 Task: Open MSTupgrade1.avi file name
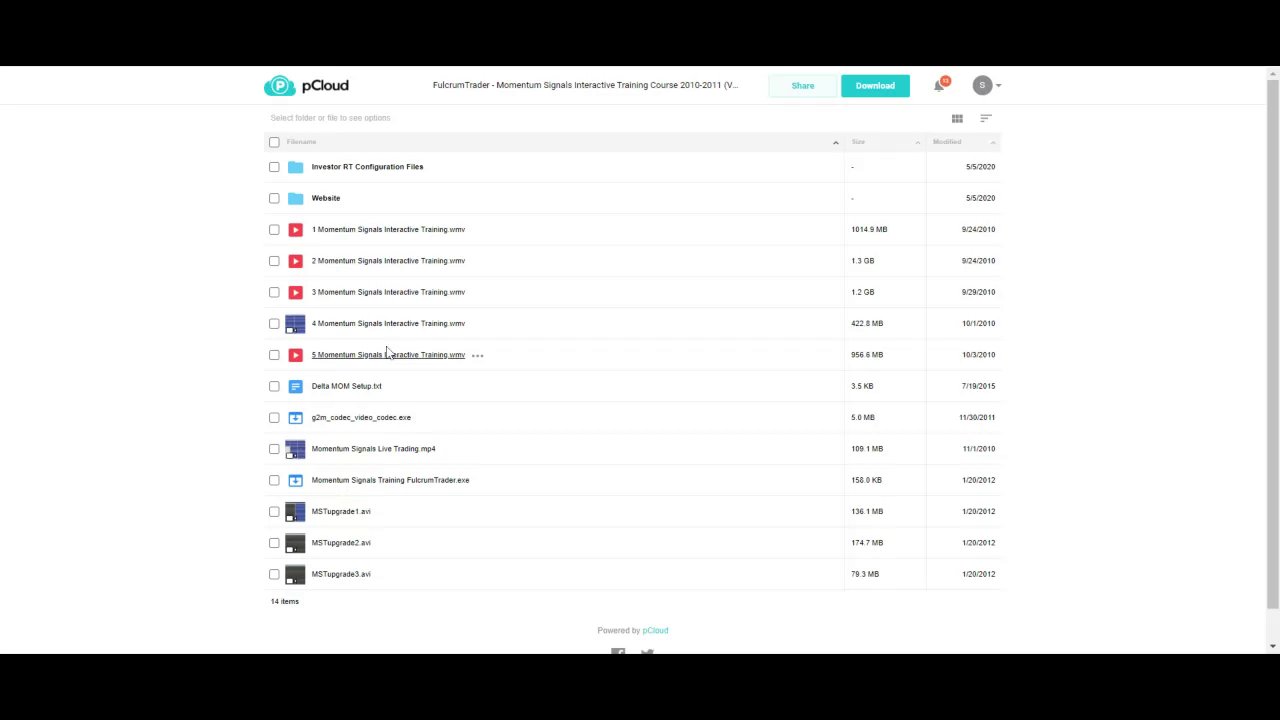coord(341,512)
